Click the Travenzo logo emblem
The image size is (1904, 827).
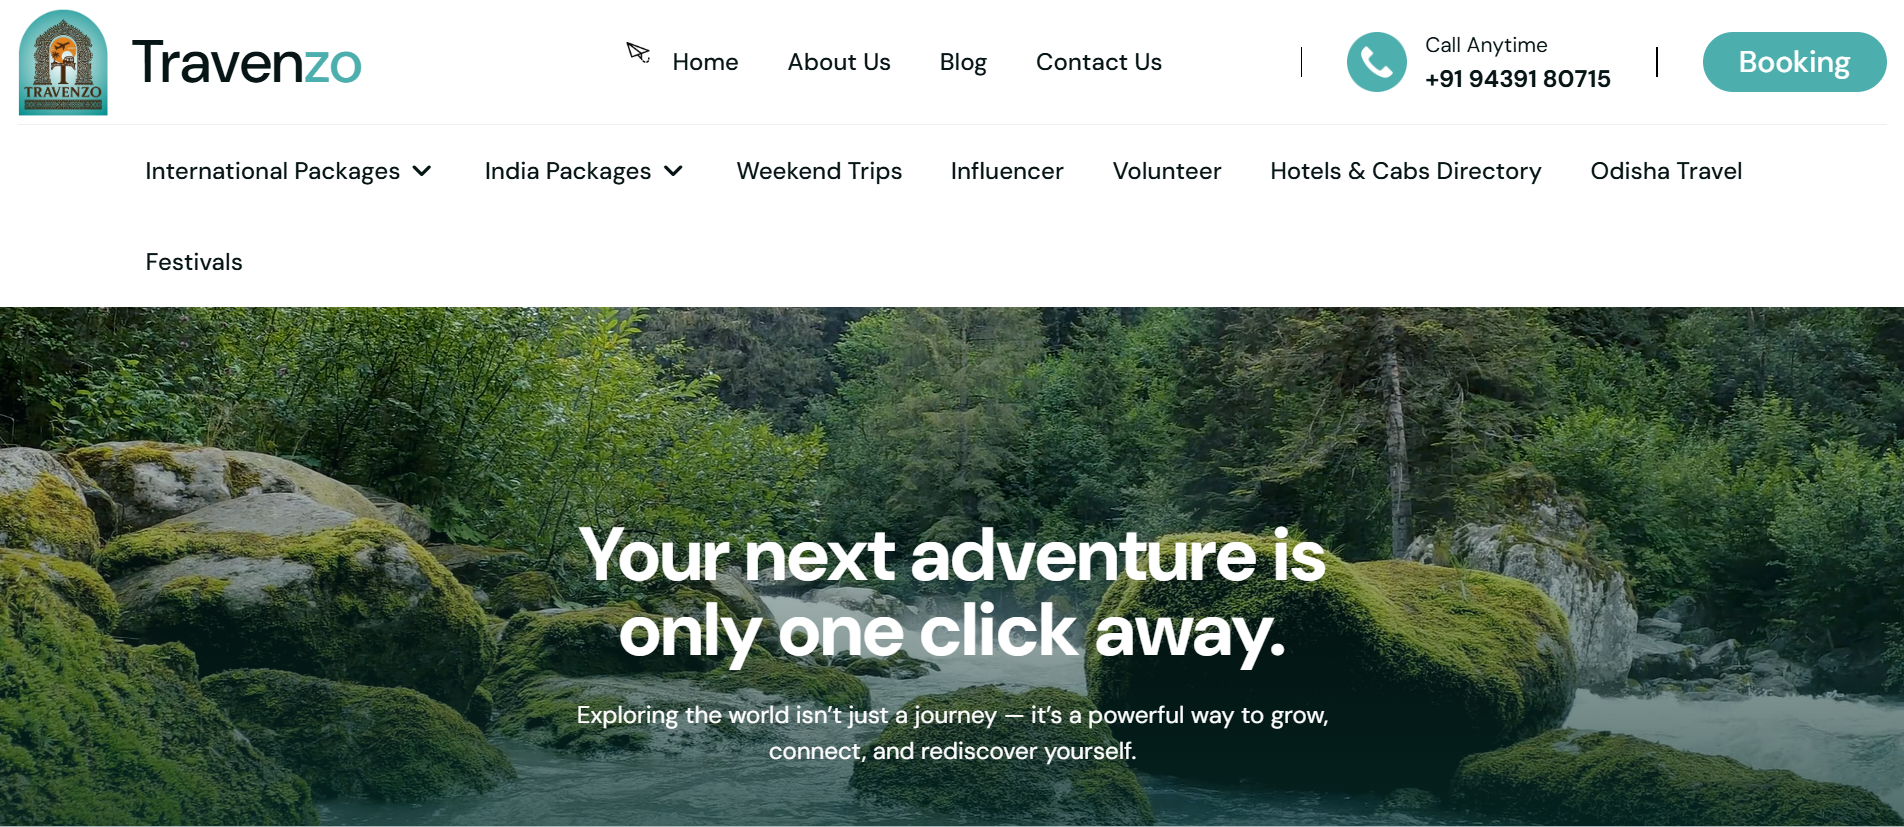(63, 62)
